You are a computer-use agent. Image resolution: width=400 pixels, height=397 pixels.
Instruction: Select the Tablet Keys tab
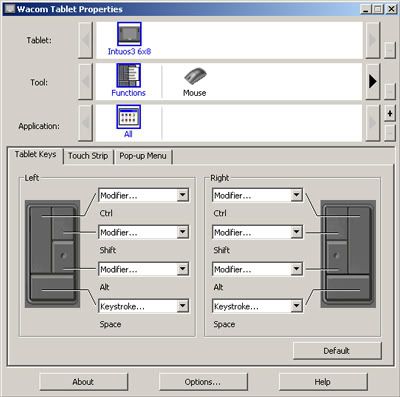pyautogui.click(x=35, y=155)
